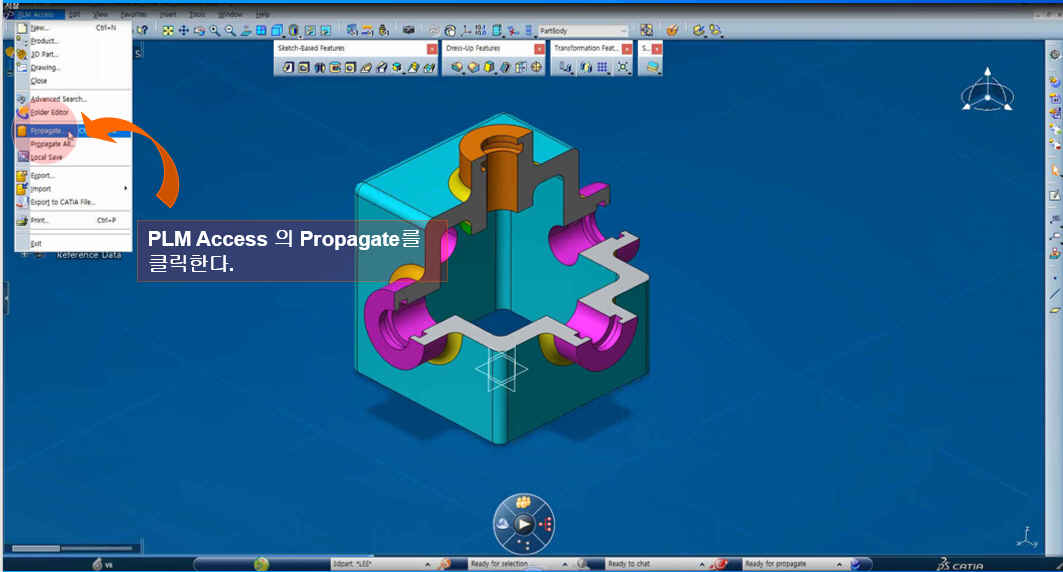Close the Sketch-Based Features toolbar
This screenshot has width=1063, height=572.
(x=432, y=48)
